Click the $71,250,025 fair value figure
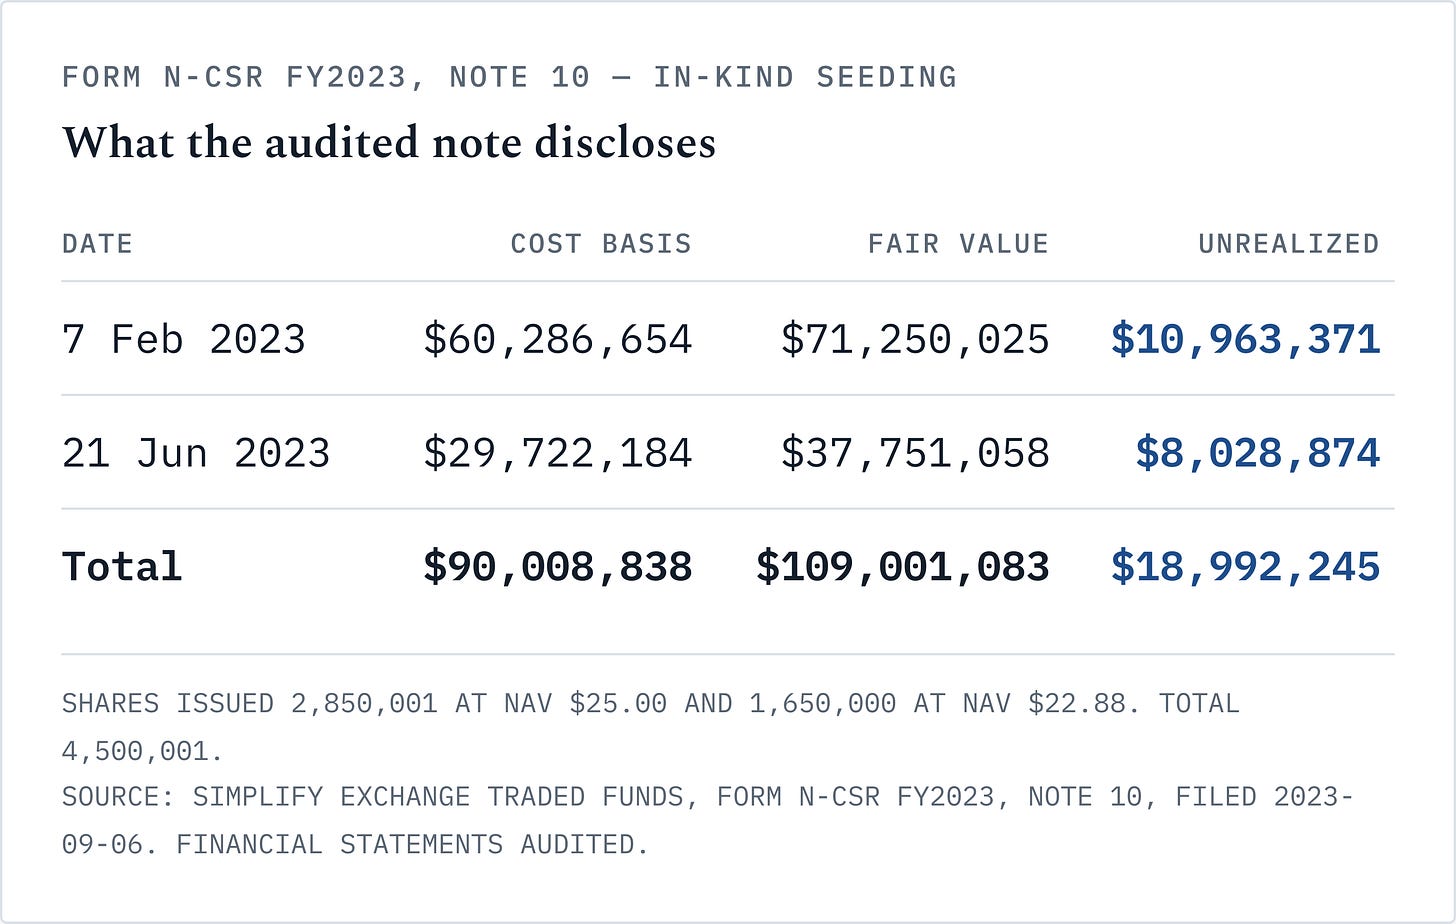This screenshot has height=924, width=1456. (x=915, y=339)
